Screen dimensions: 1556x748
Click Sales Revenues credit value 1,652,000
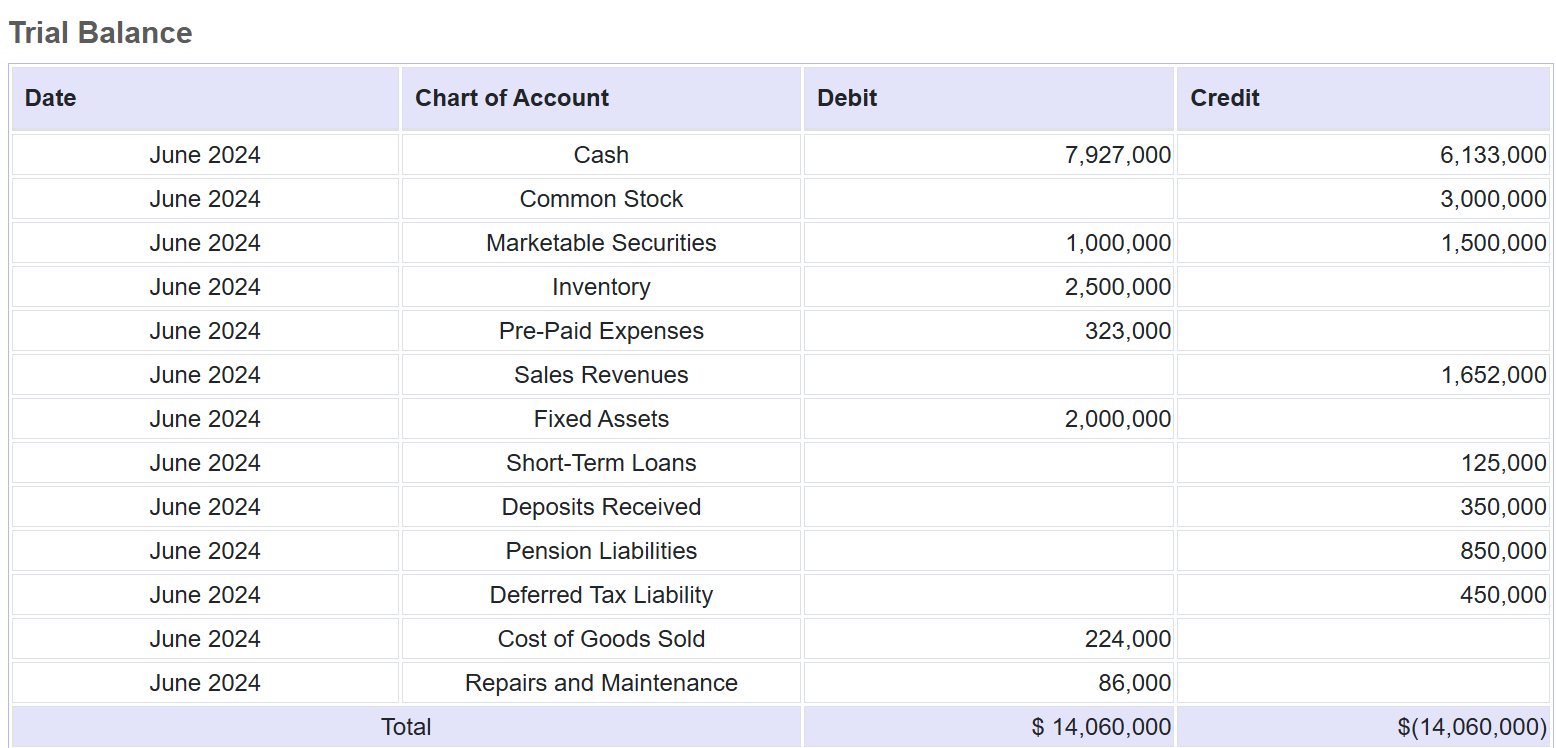click(x=1493, y=375)
